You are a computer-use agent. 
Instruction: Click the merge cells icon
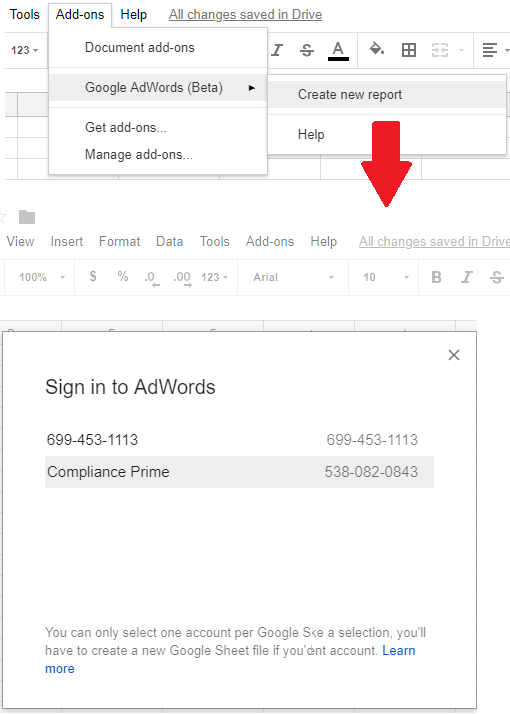tap(440, 50)
